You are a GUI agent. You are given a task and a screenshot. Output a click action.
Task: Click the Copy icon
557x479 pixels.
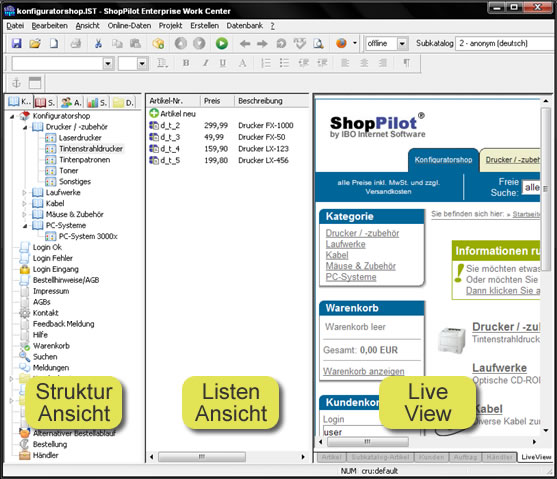point(117,43)
